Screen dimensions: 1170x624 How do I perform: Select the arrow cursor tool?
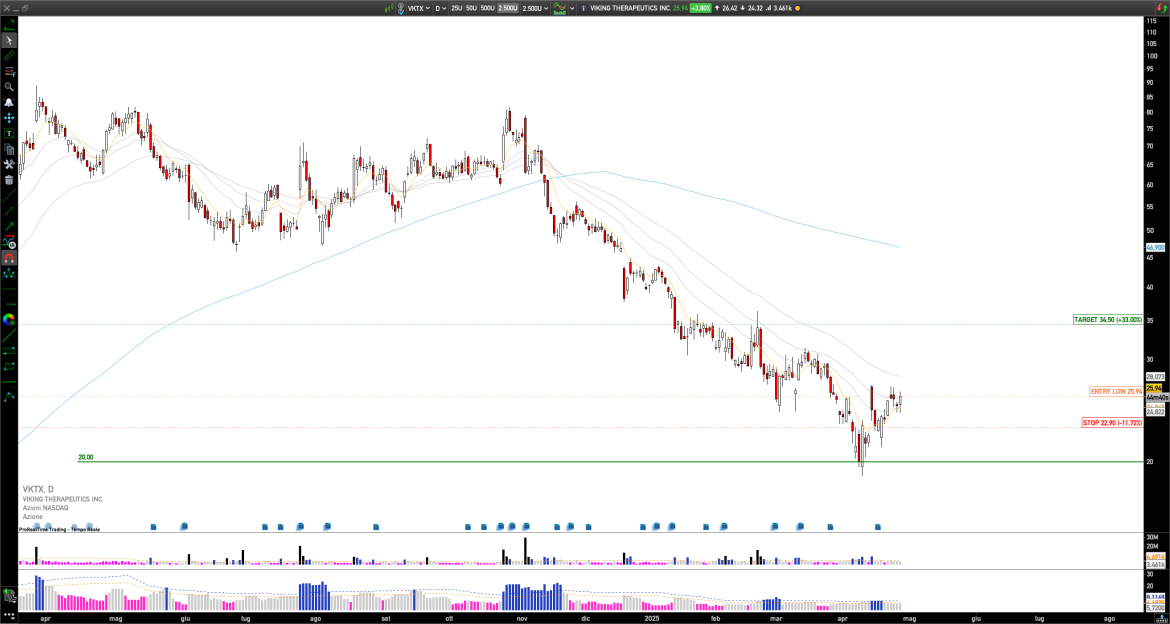pyautogui.click(x=9, y=41)
